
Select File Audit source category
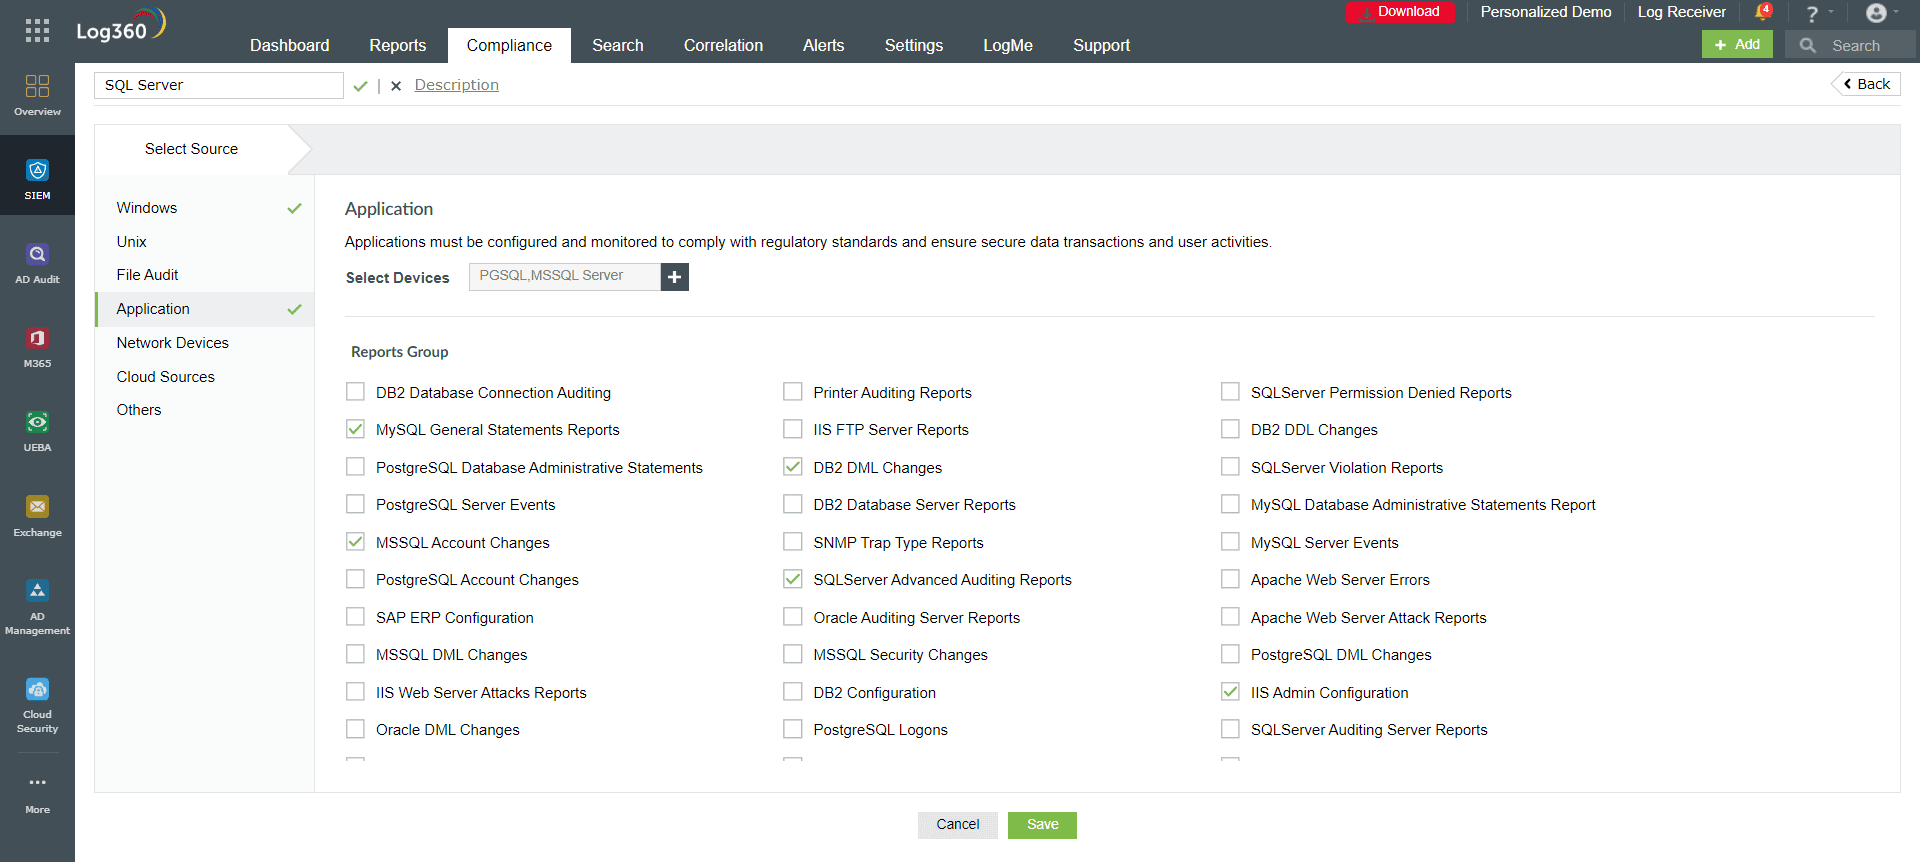click(x=205, y=275)
